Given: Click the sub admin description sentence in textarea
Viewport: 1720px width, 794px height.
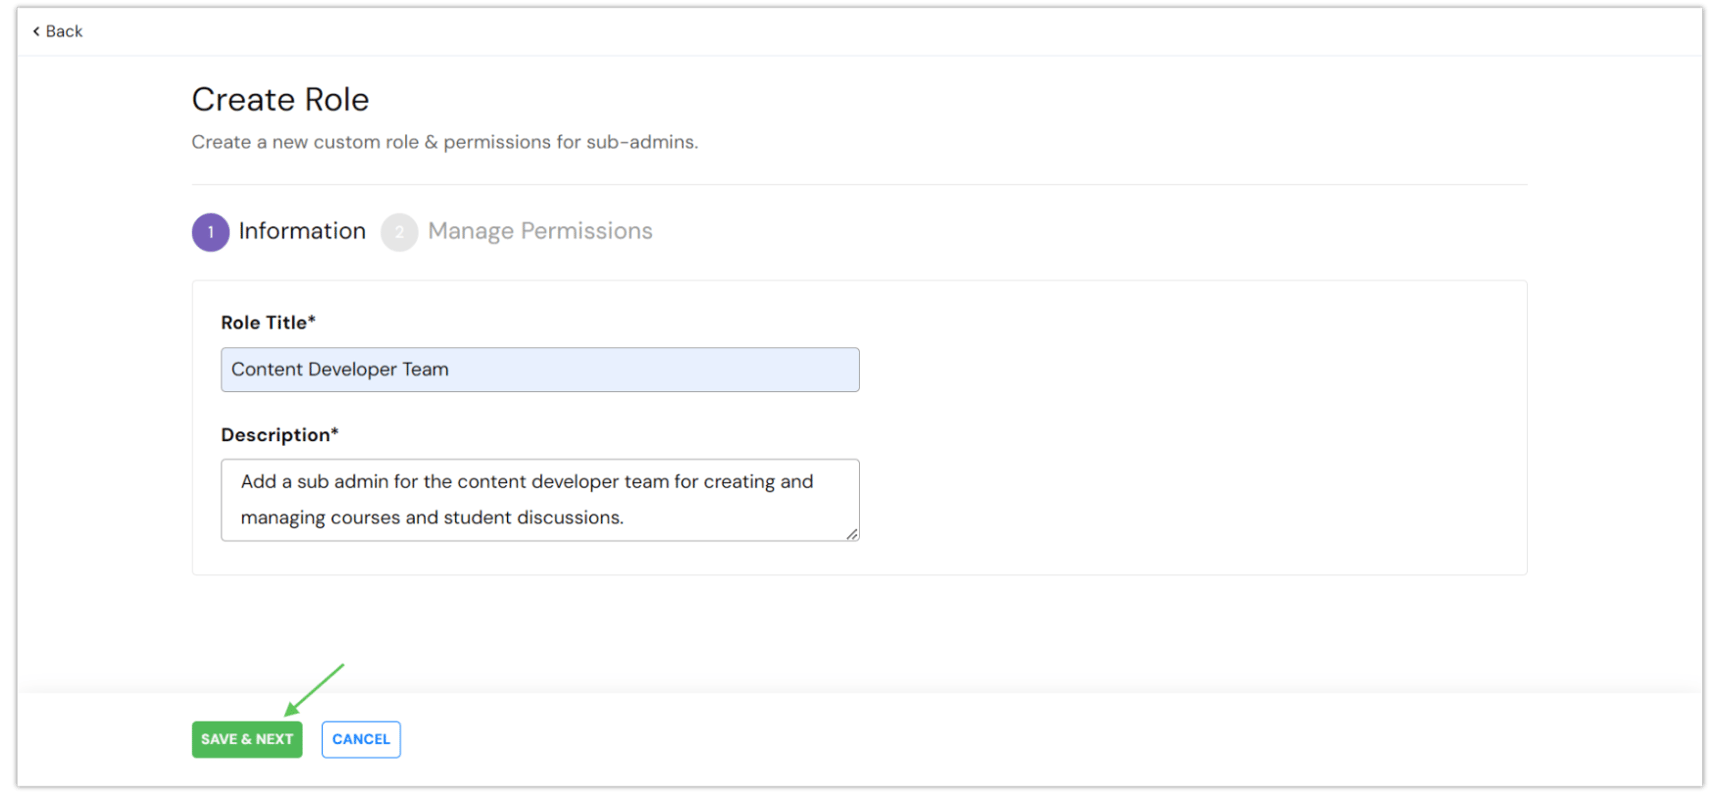Looking at the screenshot, I should point(525,481).
